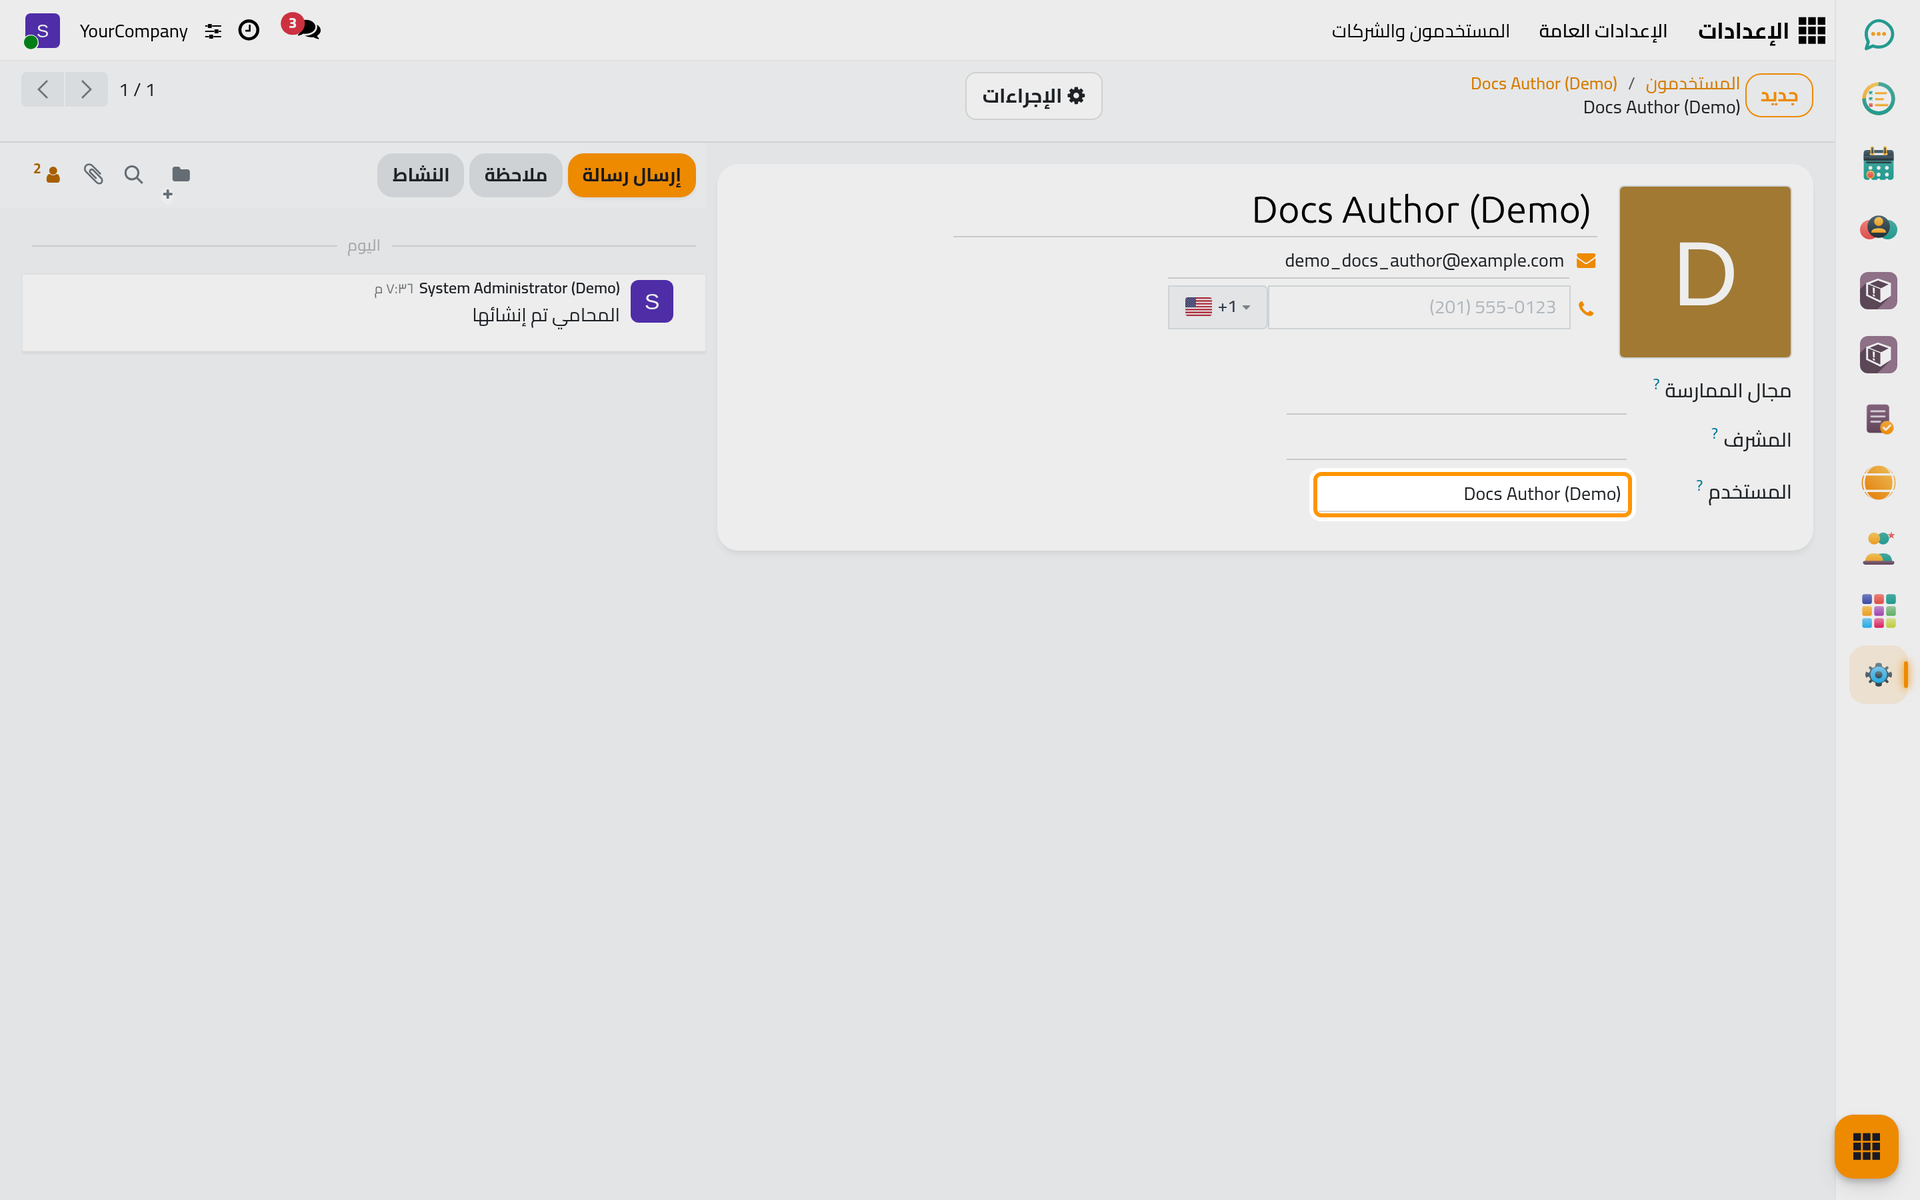
Task: Open the debug sliders icon near YourCompany
Action: click(213, 31)
